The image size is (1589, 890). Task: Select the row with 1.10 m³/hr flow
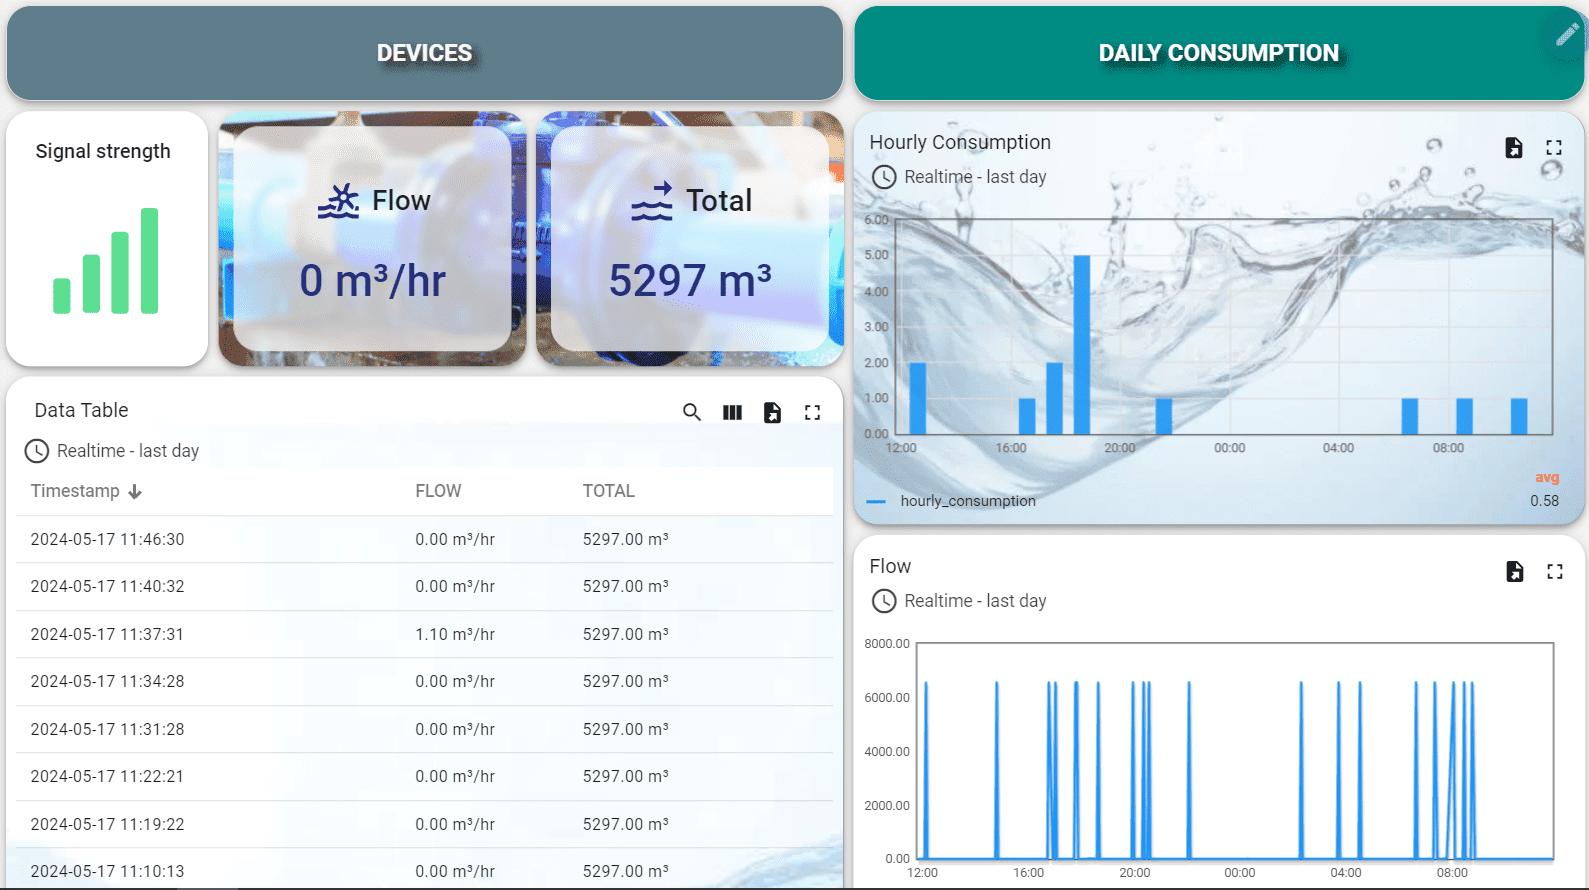(x=424, y=634)
